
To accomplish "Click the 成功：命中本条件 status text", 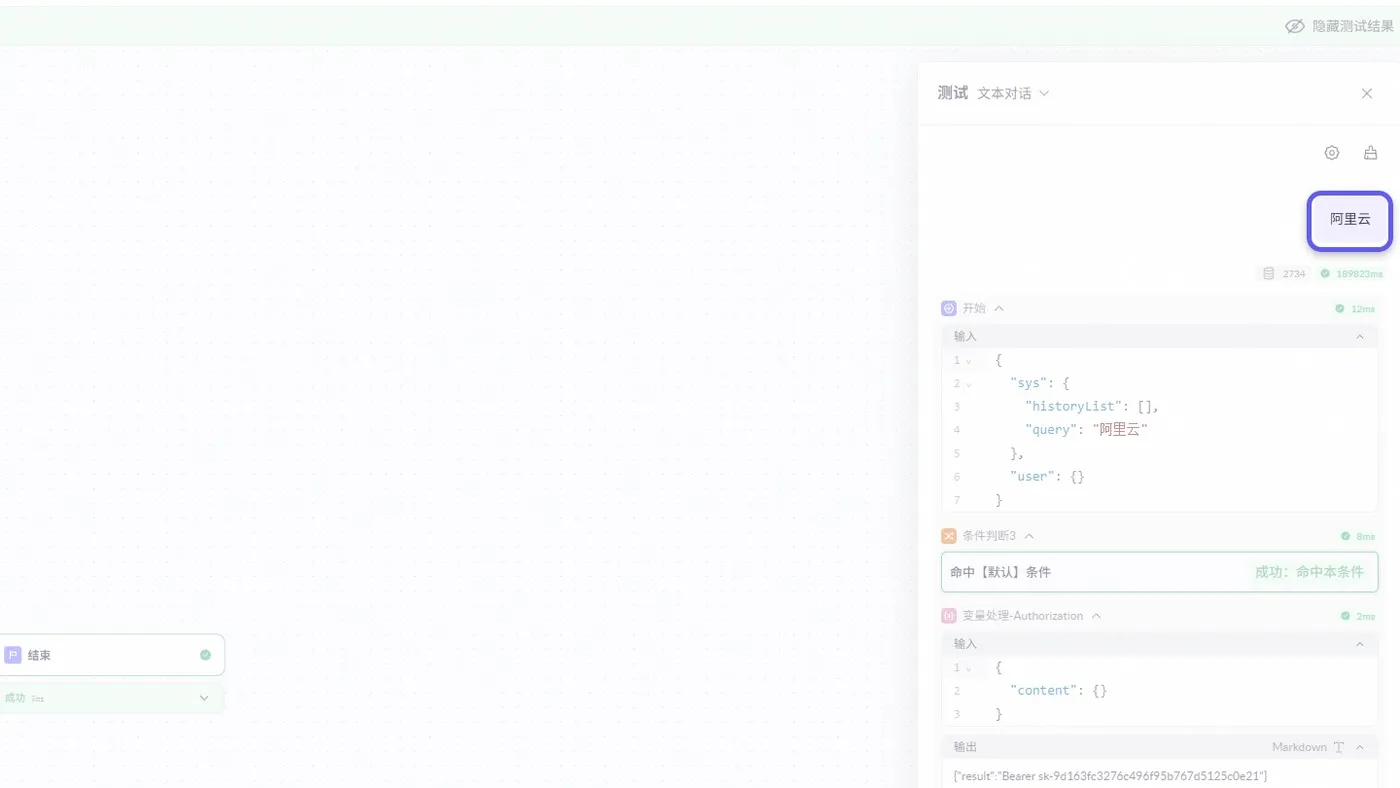I will click(x=1310, y=572).
